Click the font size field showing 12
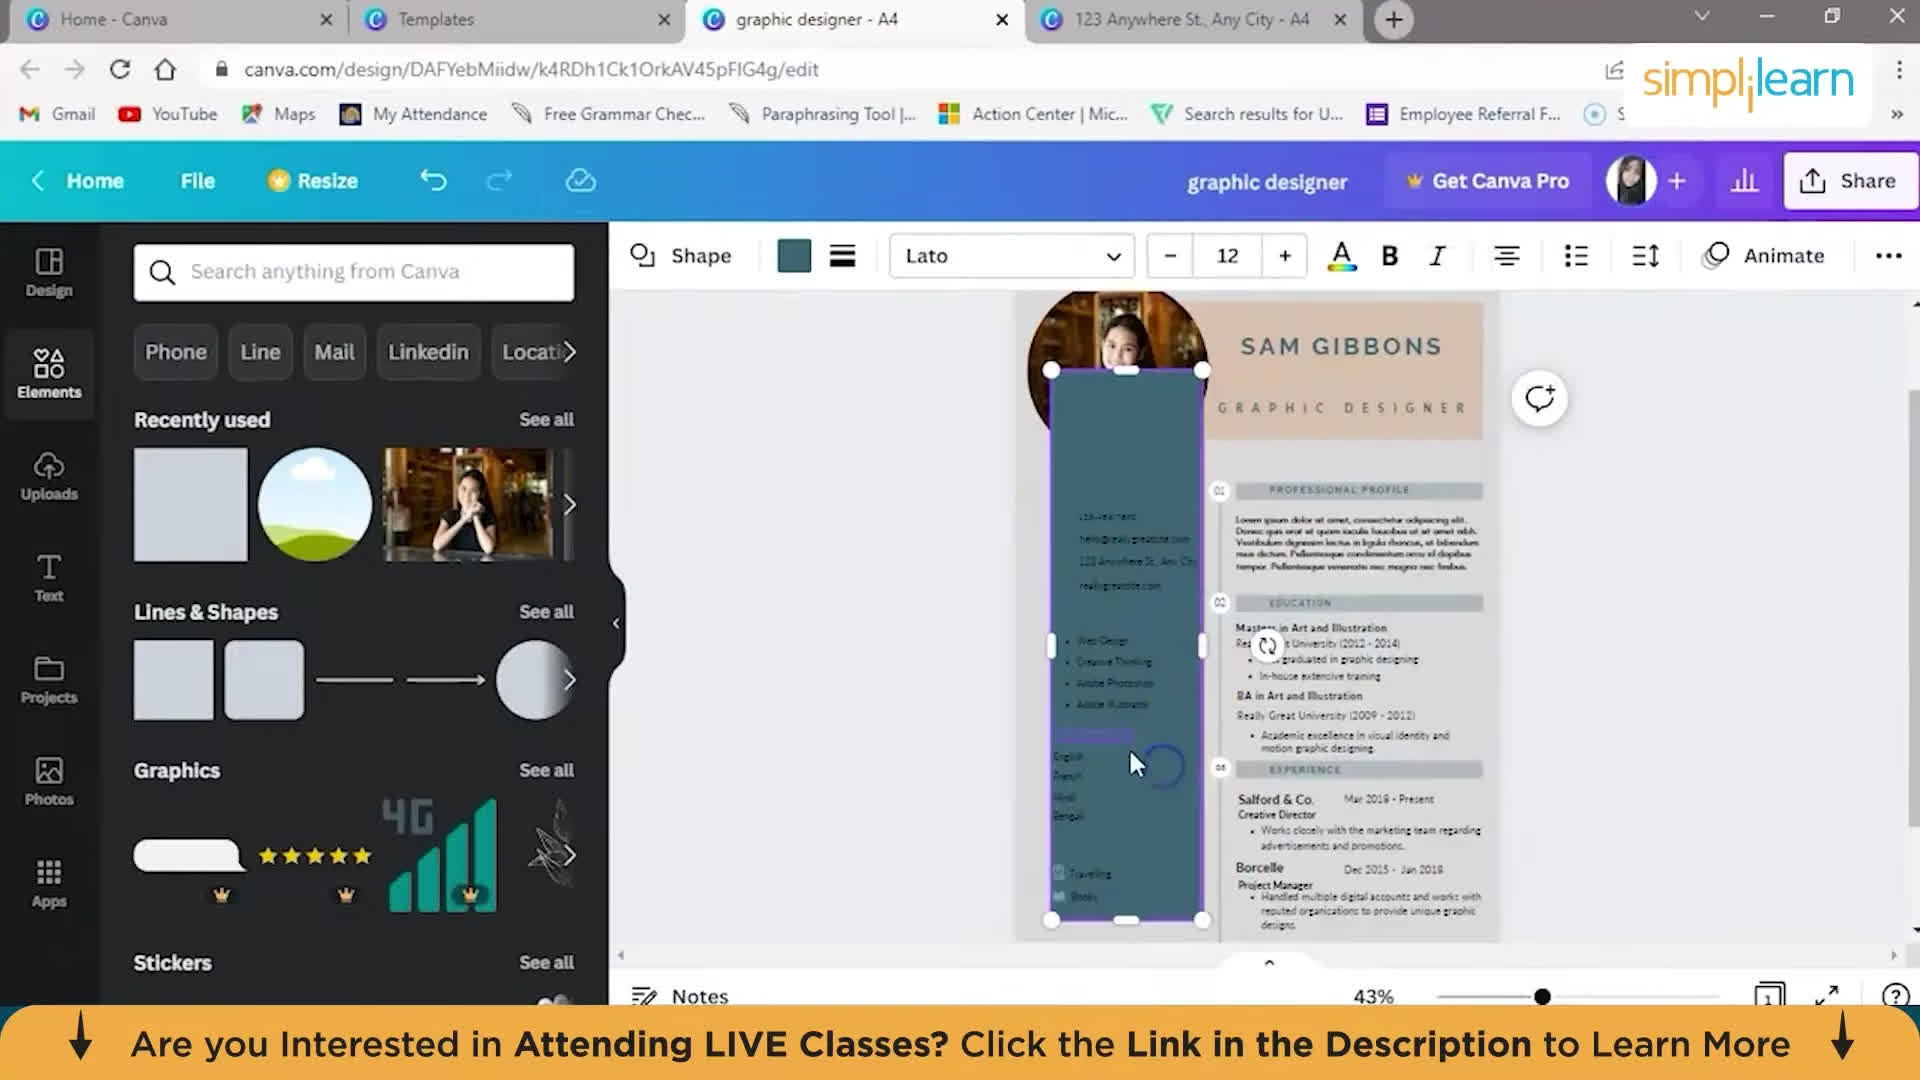 pyautogui.click(x=1228, y=256)
